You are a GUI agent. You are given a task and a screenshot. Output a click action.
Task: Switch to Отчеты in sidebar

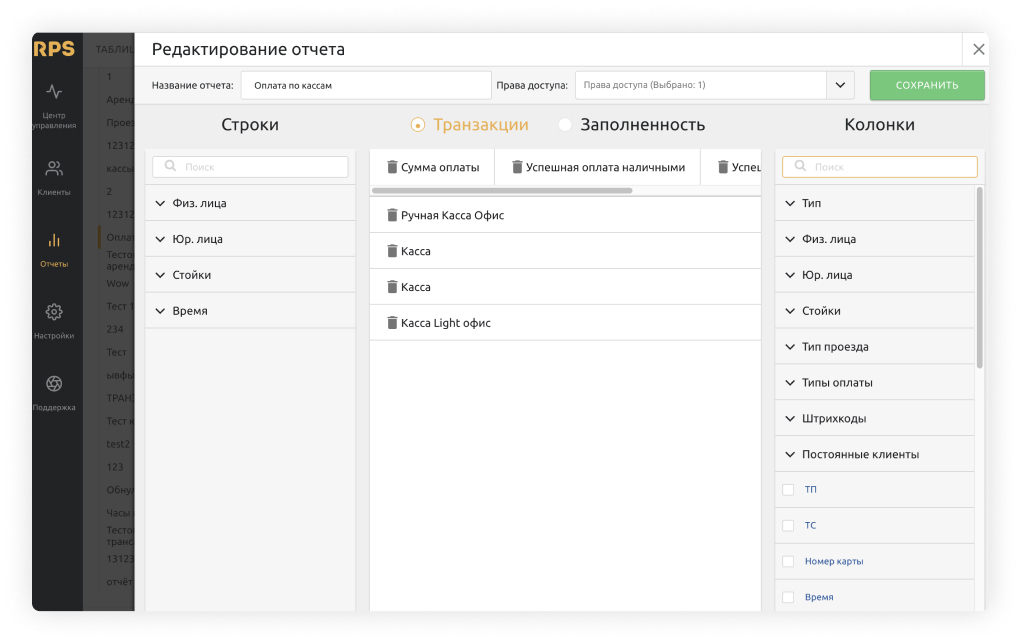(x=54, y=248)
